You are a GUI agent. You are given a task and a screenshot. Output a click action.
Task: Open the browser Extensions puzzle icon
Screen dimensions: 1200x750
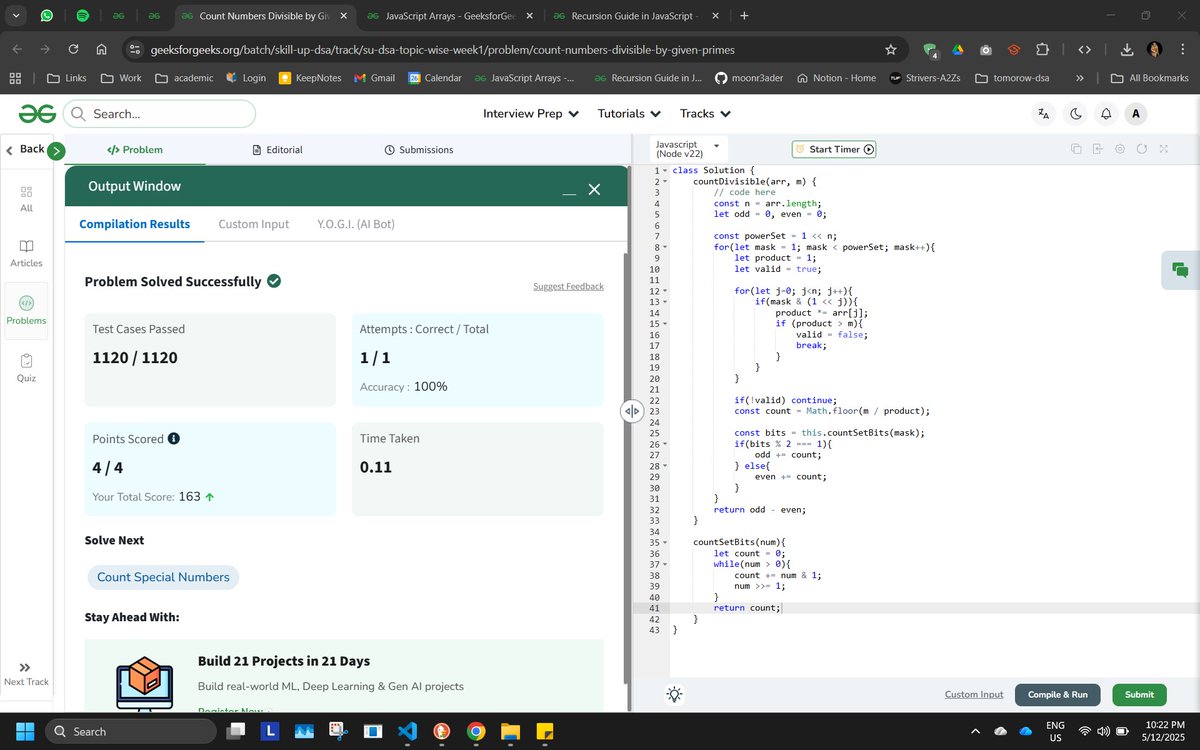click(x=1042, y=49)
